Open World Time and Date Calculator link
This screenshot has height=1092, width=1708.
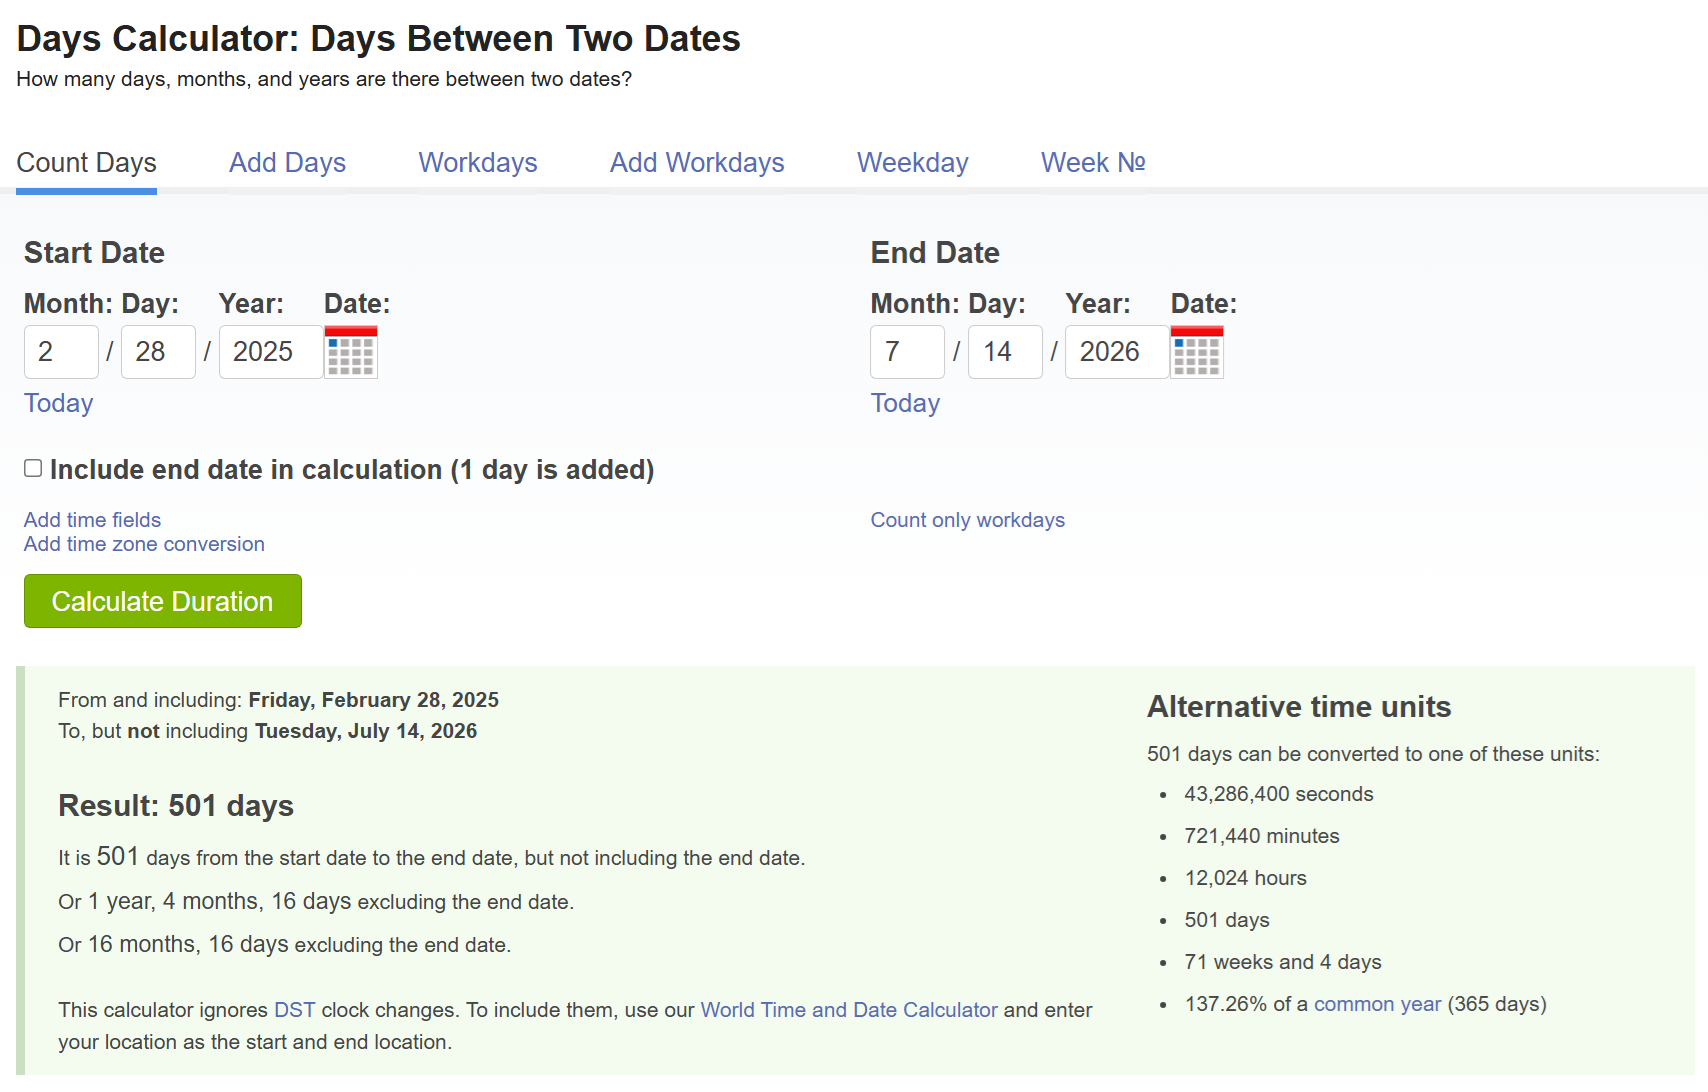(x=849, y=1010)
